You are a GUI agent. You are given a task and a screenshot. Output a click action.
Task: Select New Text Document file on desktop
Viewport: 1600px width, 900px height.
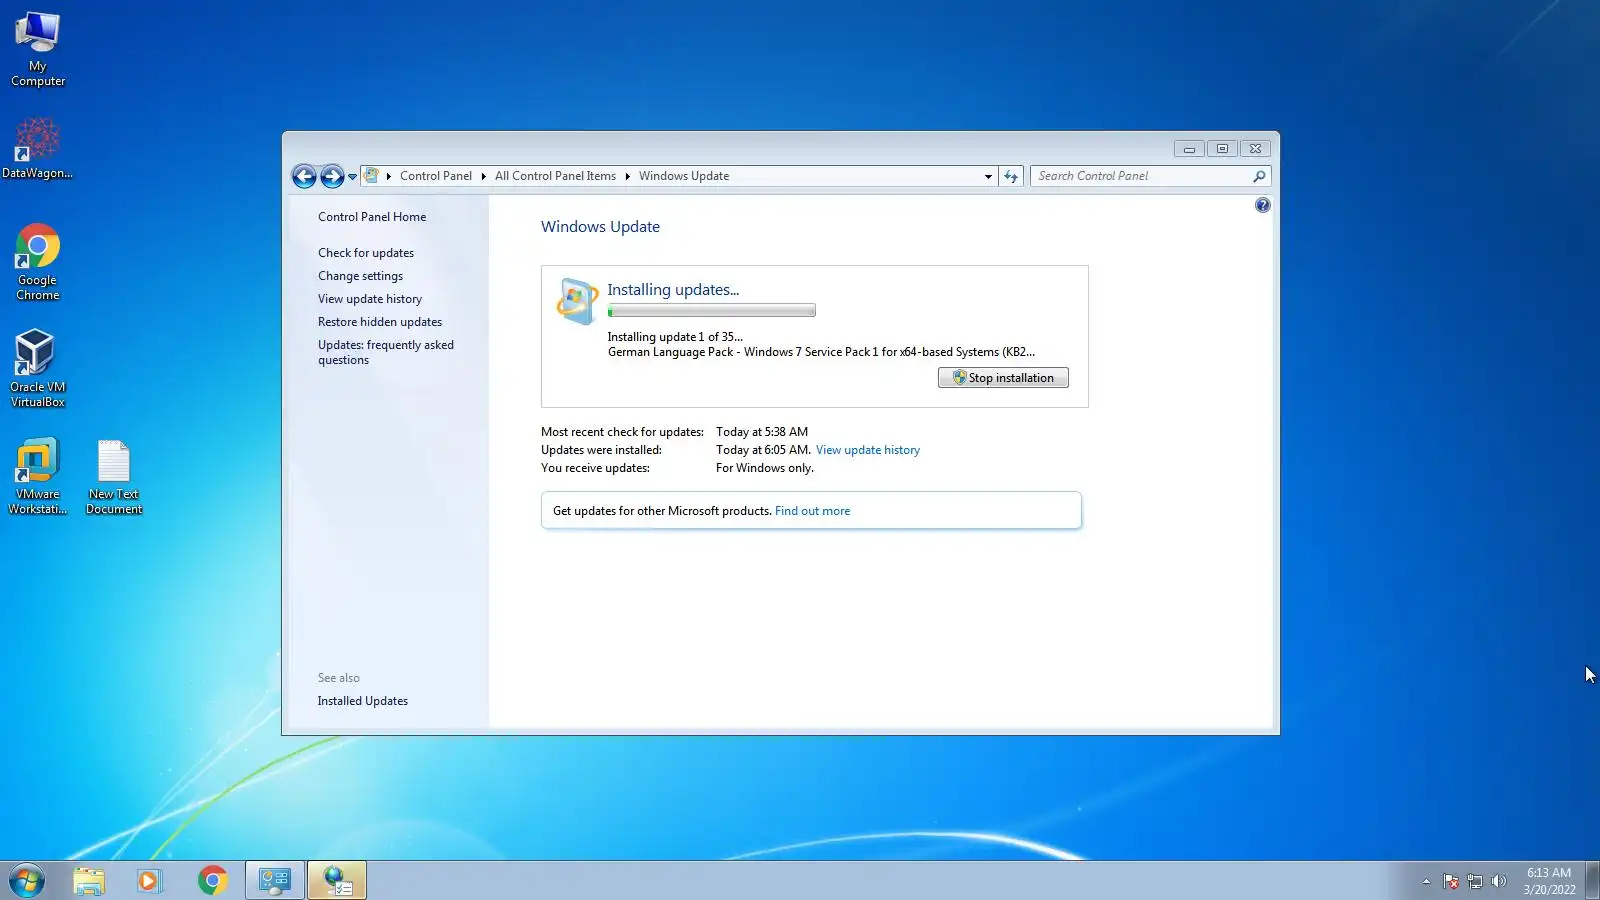coord(114,476)
